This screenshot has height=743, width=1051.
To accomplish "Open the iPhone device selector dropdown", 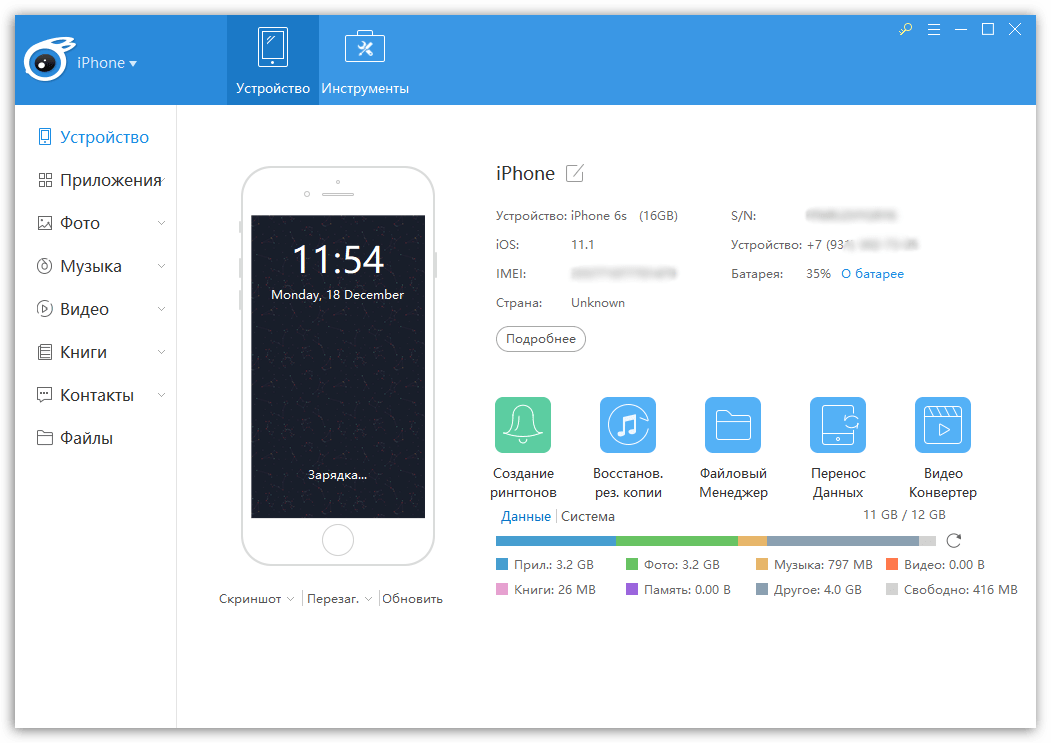I will [107, 63].
